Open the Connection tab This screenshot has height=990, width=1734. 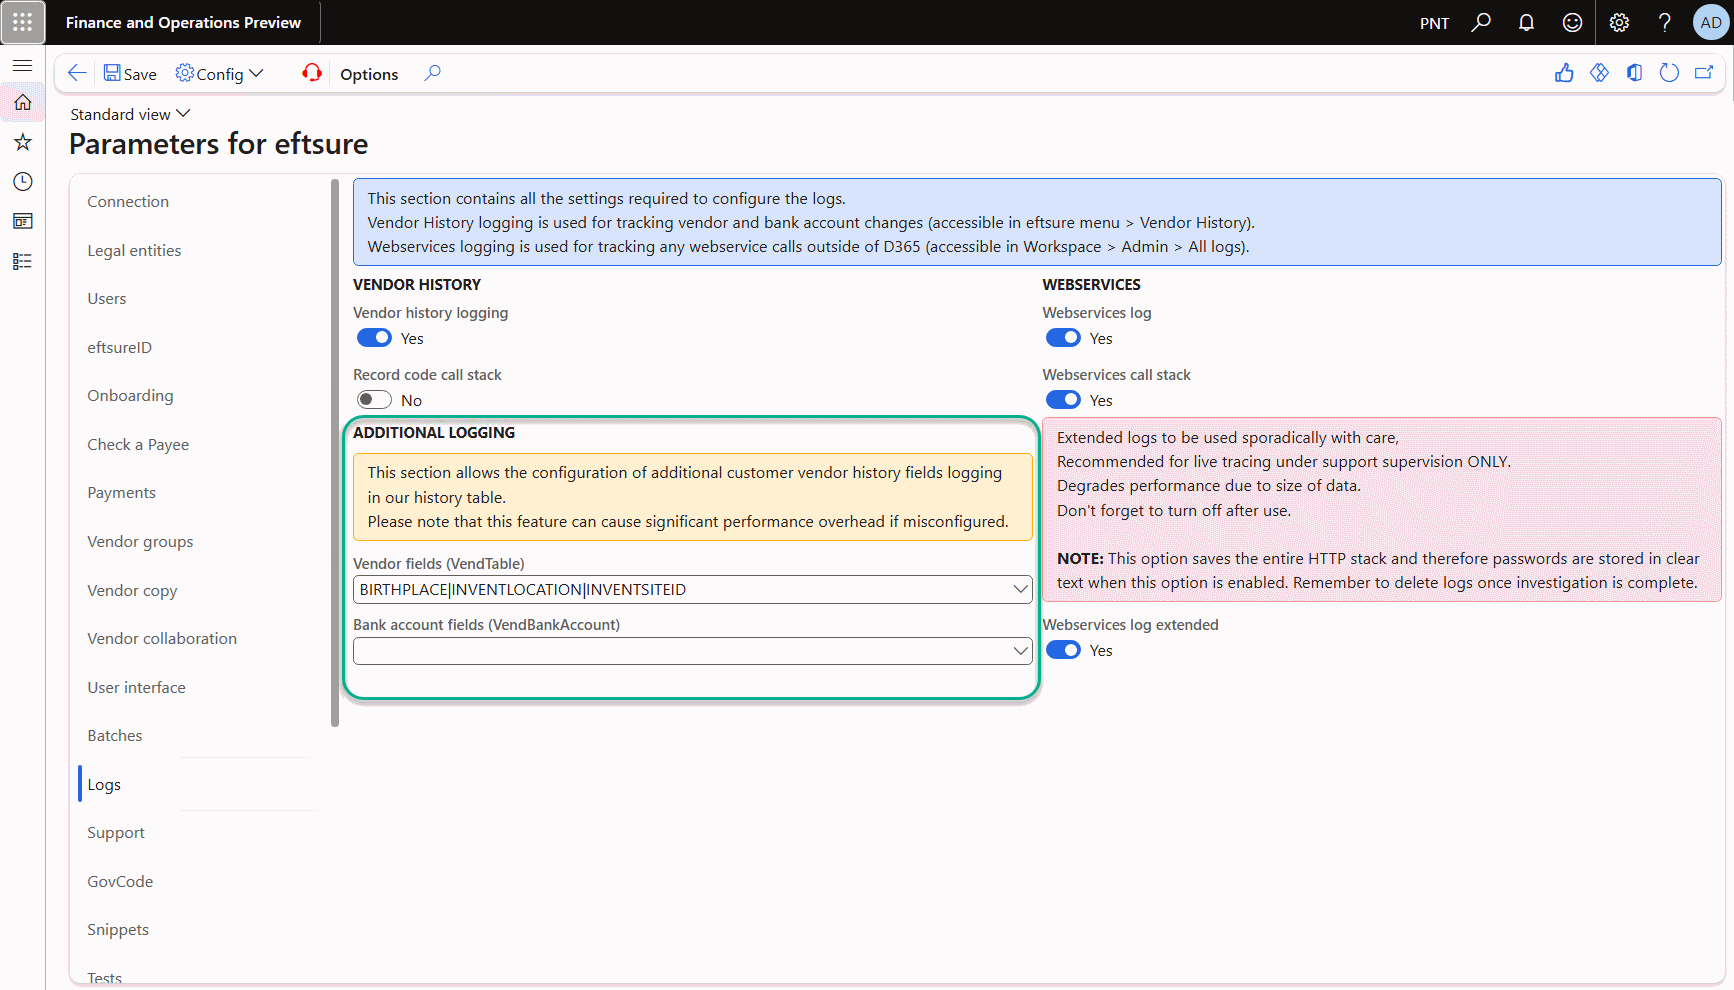click(128, 202)
